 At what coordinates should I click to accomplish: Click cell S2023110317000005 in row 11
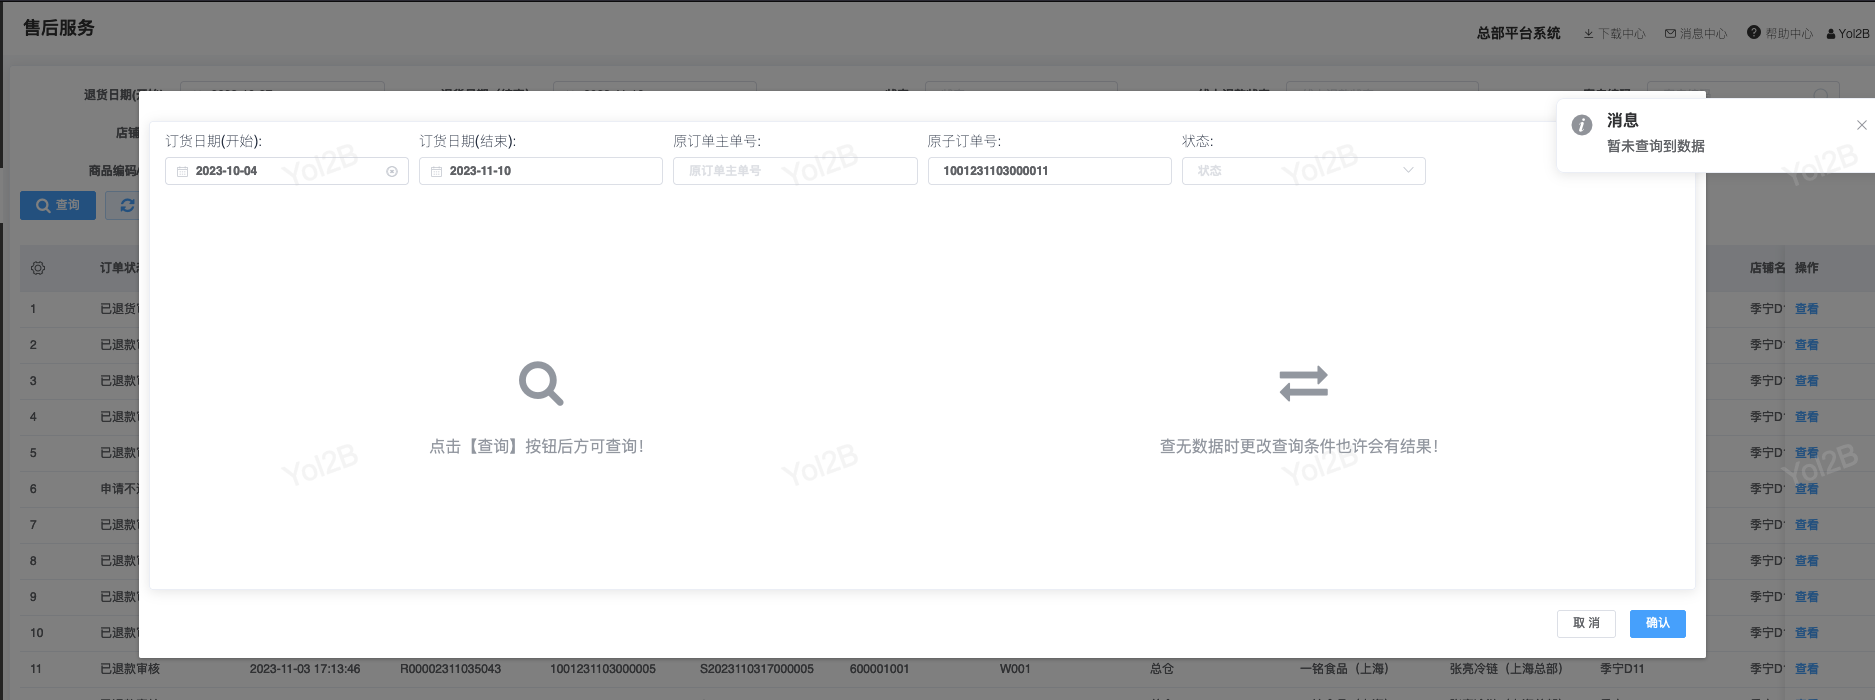click(x=757, y=669)
